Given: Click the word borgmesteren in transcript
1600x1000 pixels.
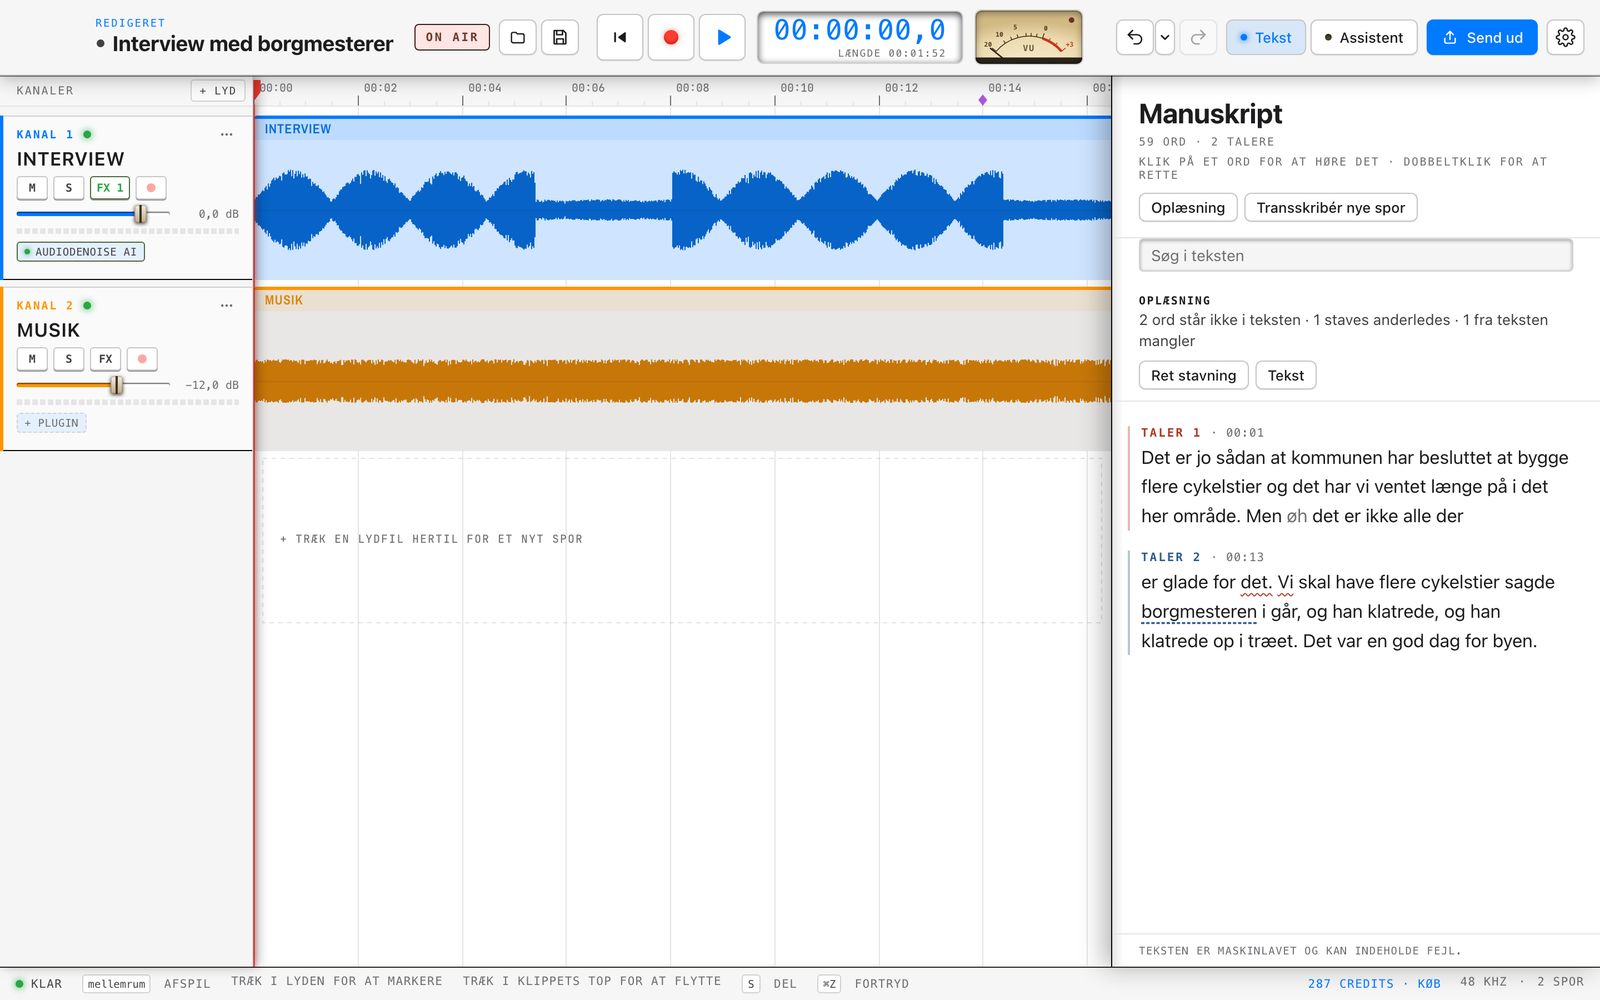Looking at the screenshot, I should coord(1198,612).
